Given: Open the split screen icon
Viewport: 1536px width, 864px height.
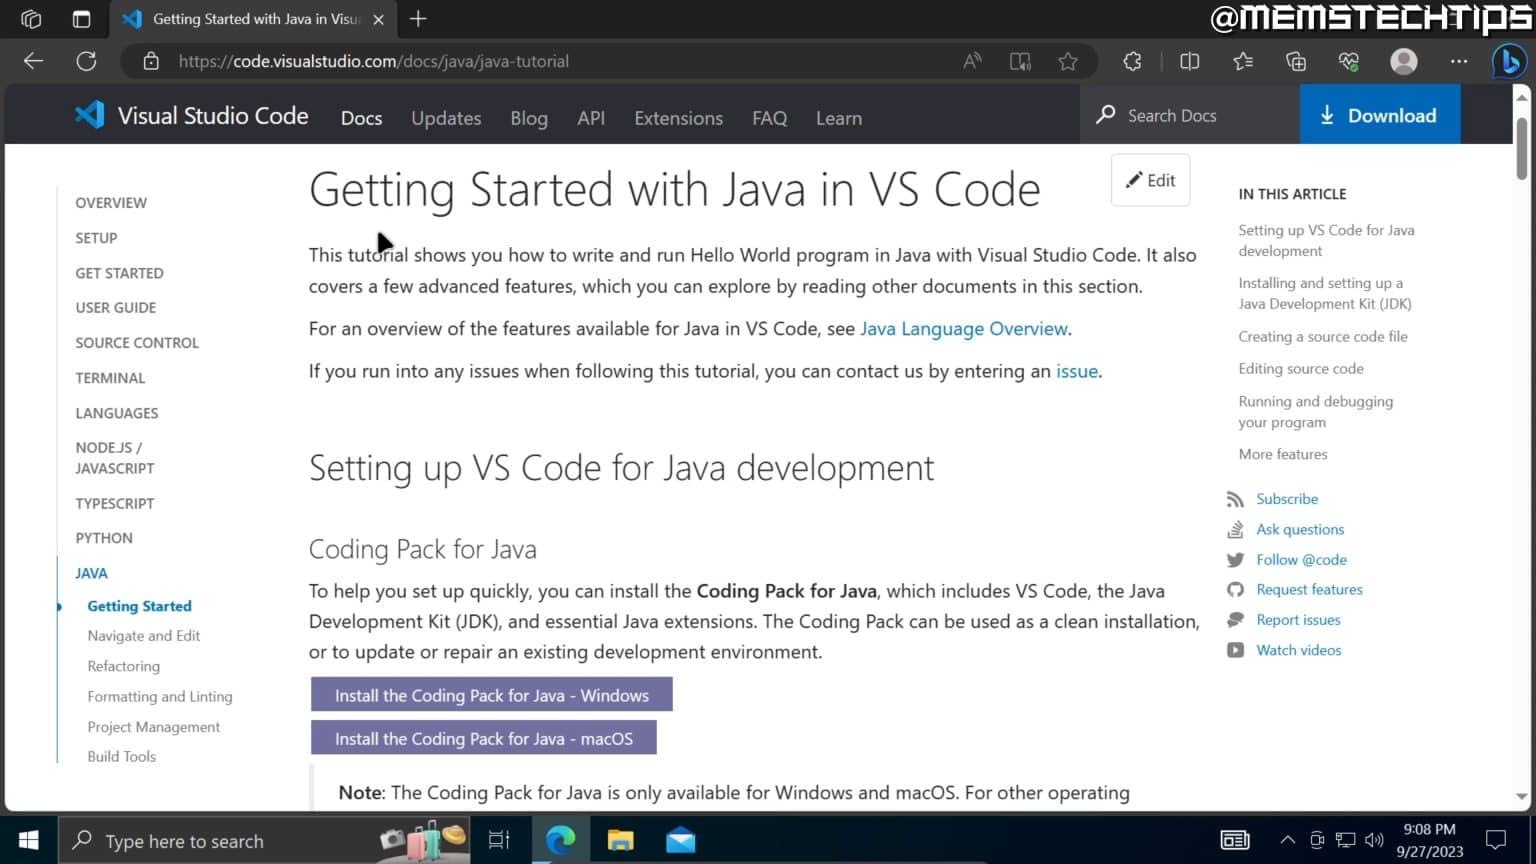Looking at the screenshot, I should (1189, 61).
